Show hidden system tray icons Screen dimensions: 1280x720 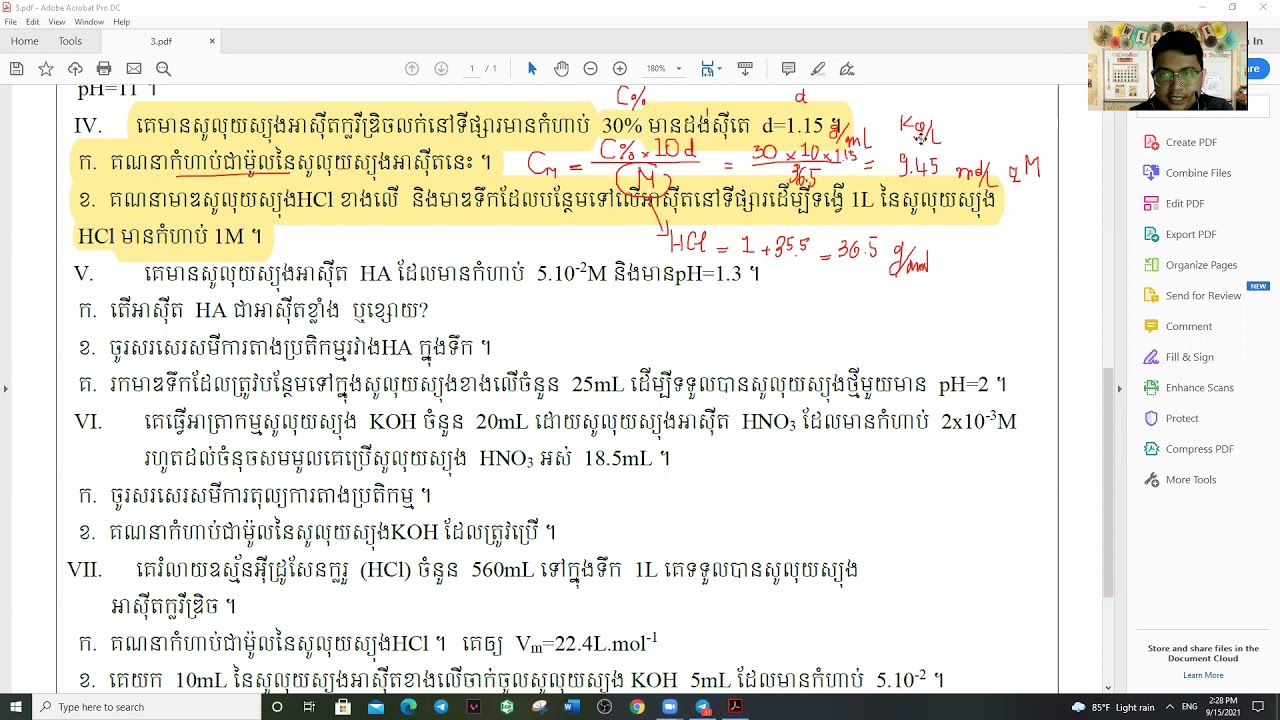(x=1169, y=707)
